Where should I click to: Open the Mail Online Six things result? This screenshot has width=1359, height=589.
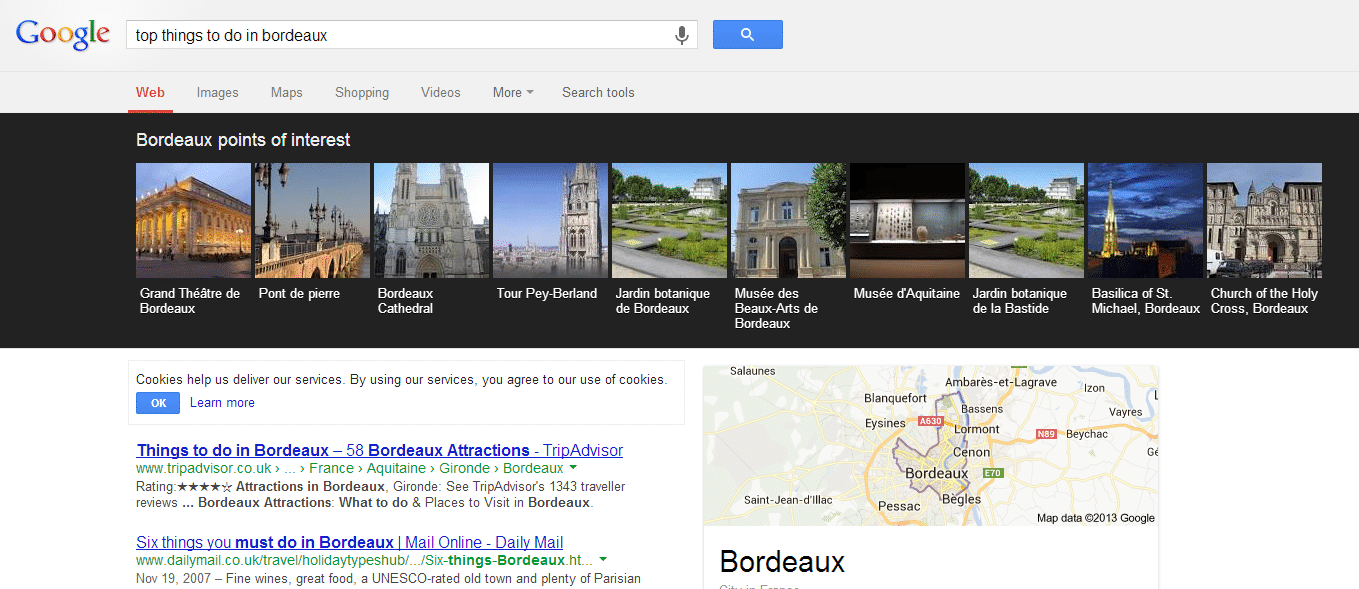pos(350,542)
